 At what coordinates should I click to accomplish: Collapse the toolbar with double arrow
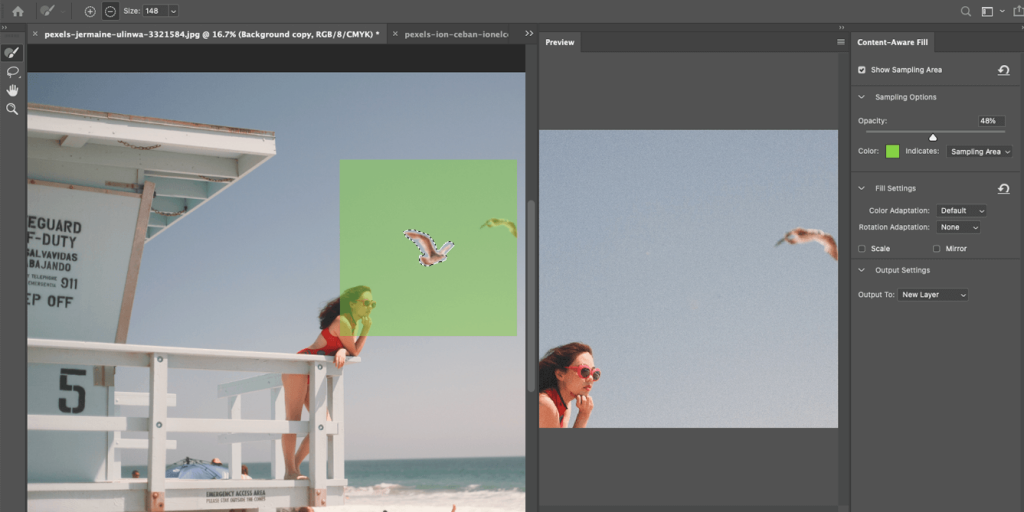pyautogui.click(x=4, y=27)
